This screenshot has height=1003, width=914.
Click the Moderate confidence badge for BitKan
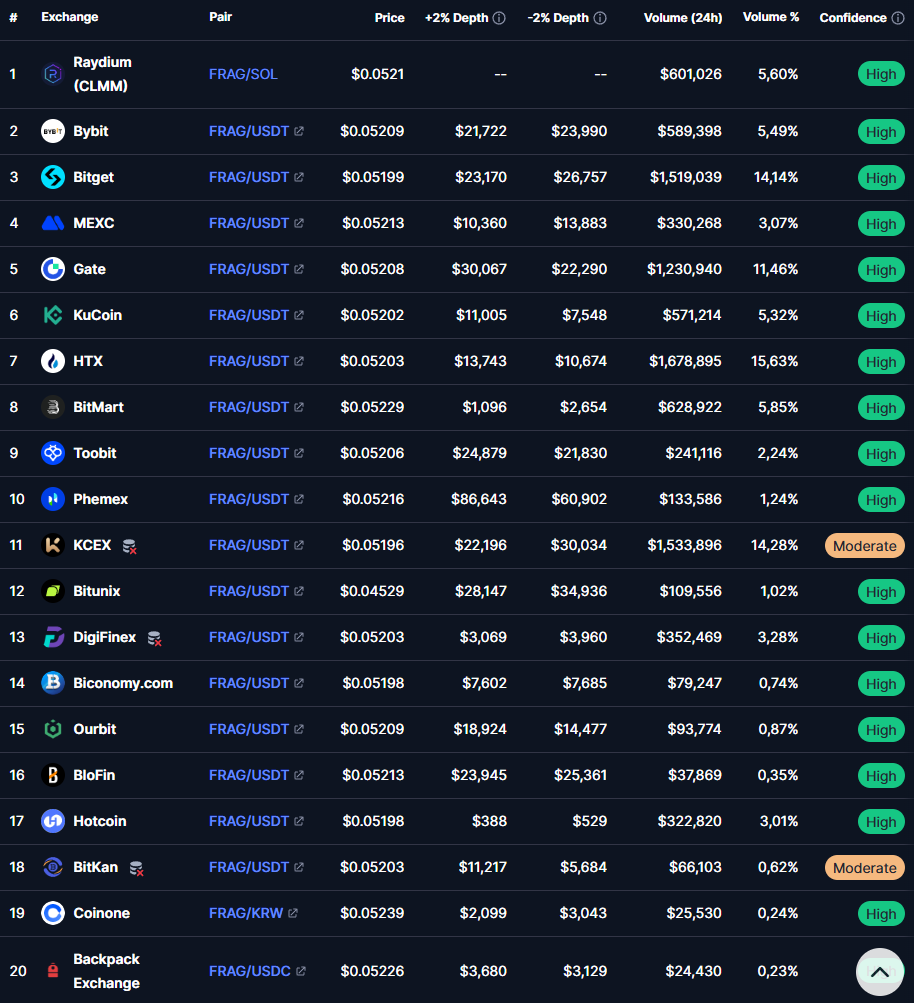pos(864,869)
